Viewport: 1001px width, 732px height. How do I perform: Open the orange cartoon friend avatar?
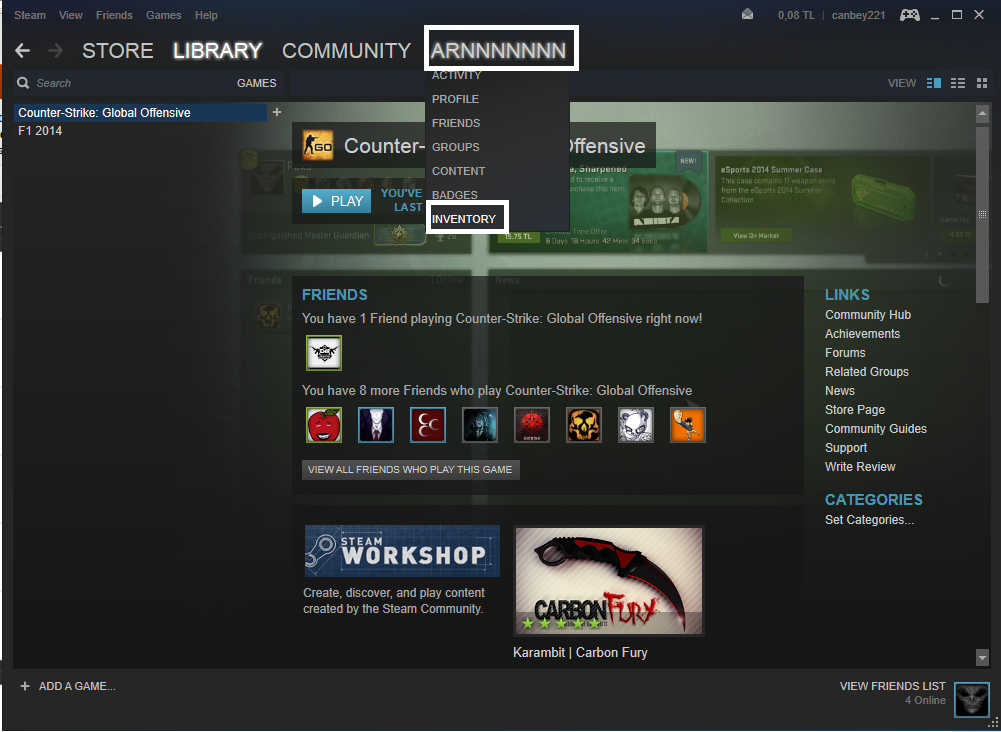pyautogui.click(x=688, y=425)
